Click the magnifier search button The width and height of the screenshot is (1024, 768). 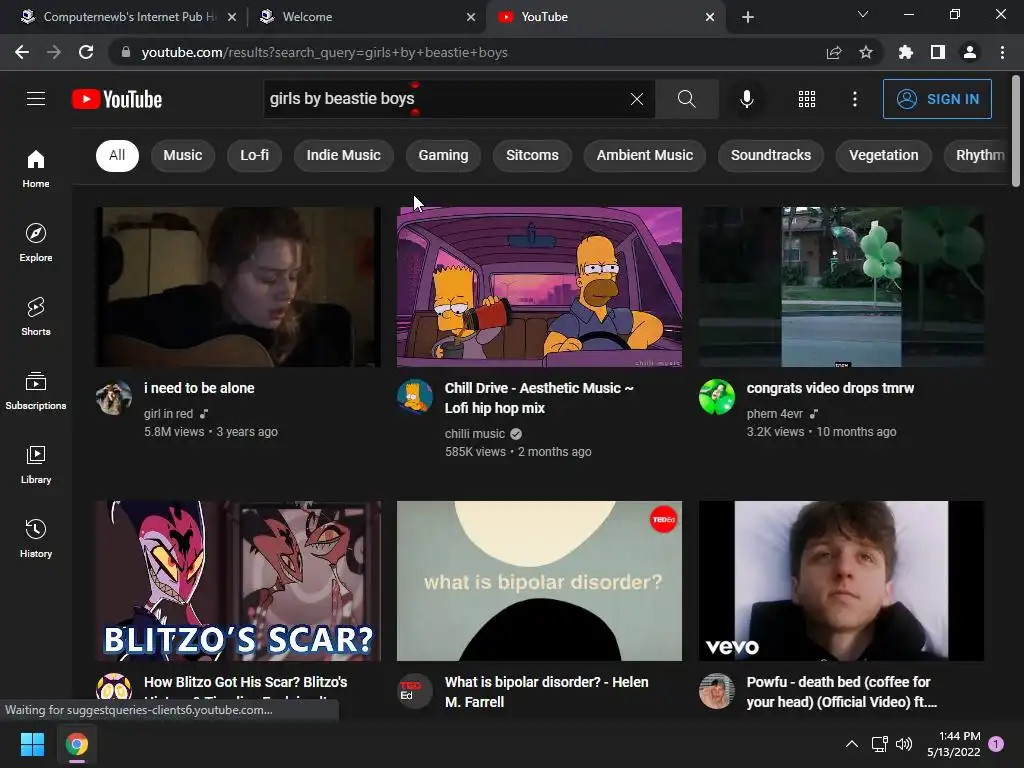tap(686, 99)
